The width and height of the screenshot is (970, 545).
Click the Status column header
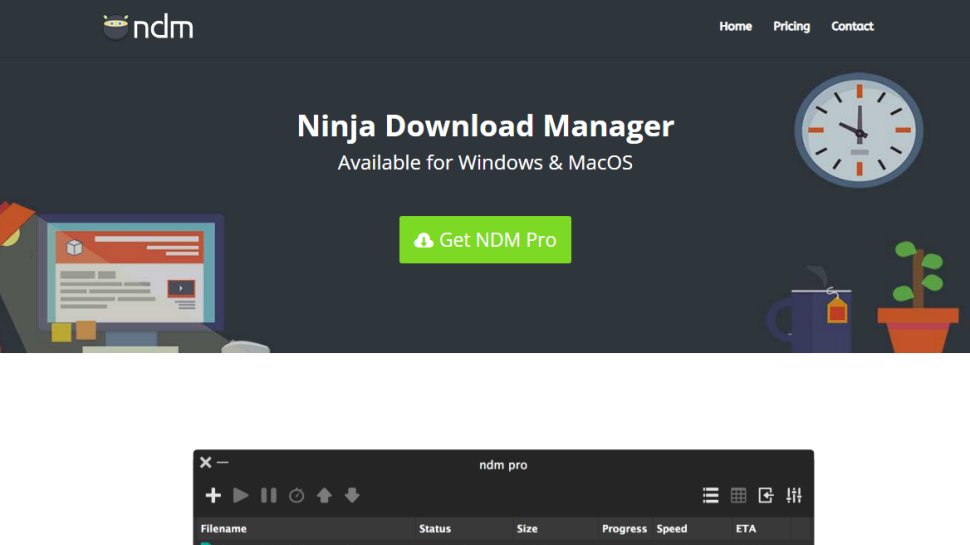tap(435, 529)
